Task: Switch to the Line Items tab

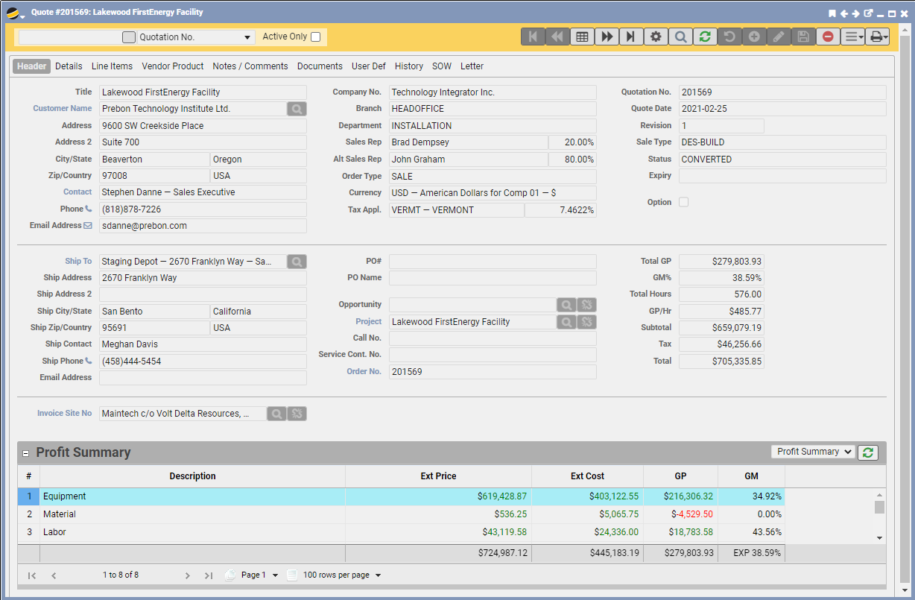Action: pos(111,66)
